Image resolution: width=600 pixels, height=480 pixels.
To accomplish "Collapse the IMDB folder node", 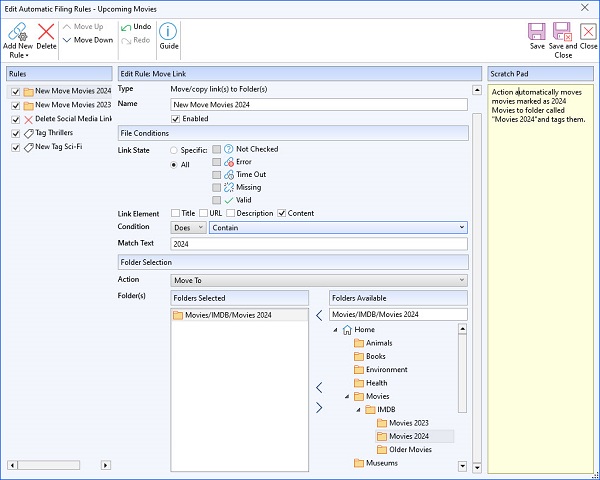I will coord(359,410).
